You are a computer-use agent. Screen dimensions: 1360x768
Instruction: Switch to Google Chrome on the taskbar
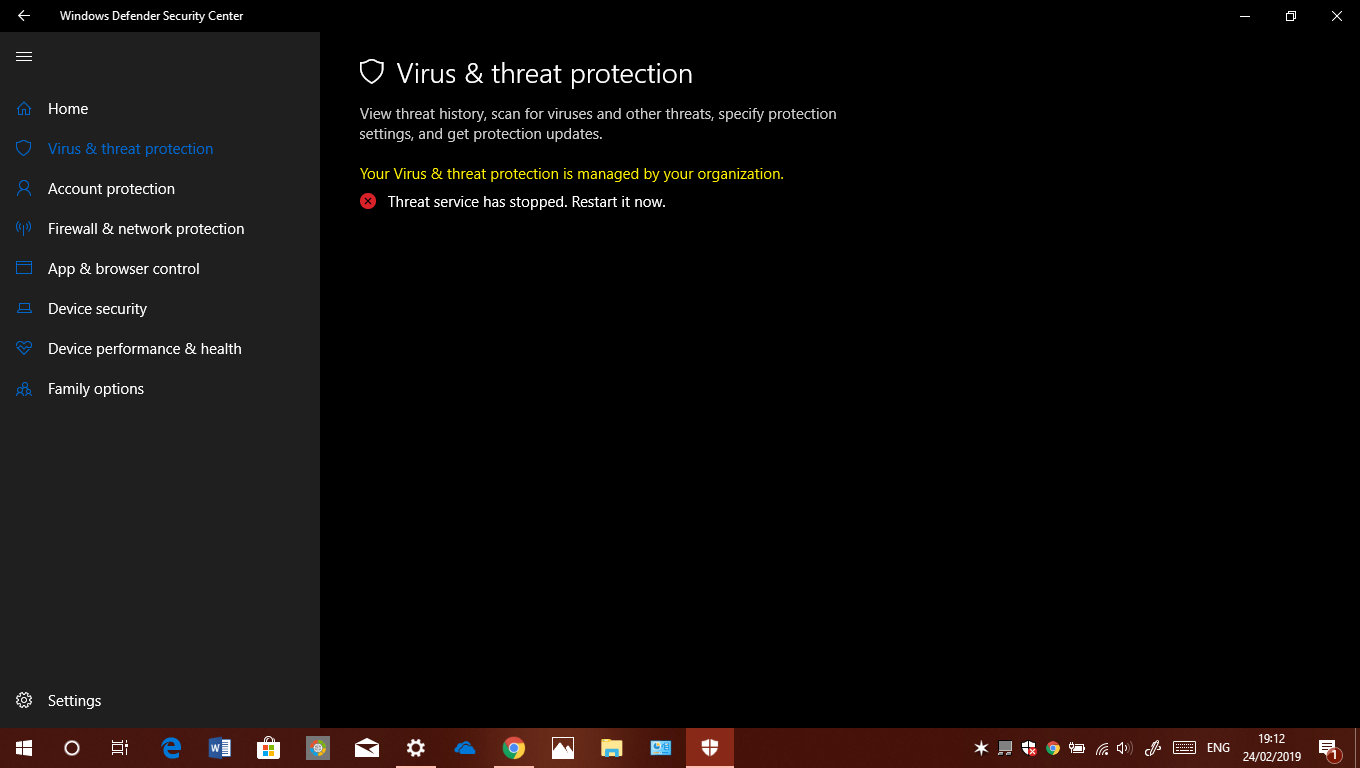pos(514,748)
